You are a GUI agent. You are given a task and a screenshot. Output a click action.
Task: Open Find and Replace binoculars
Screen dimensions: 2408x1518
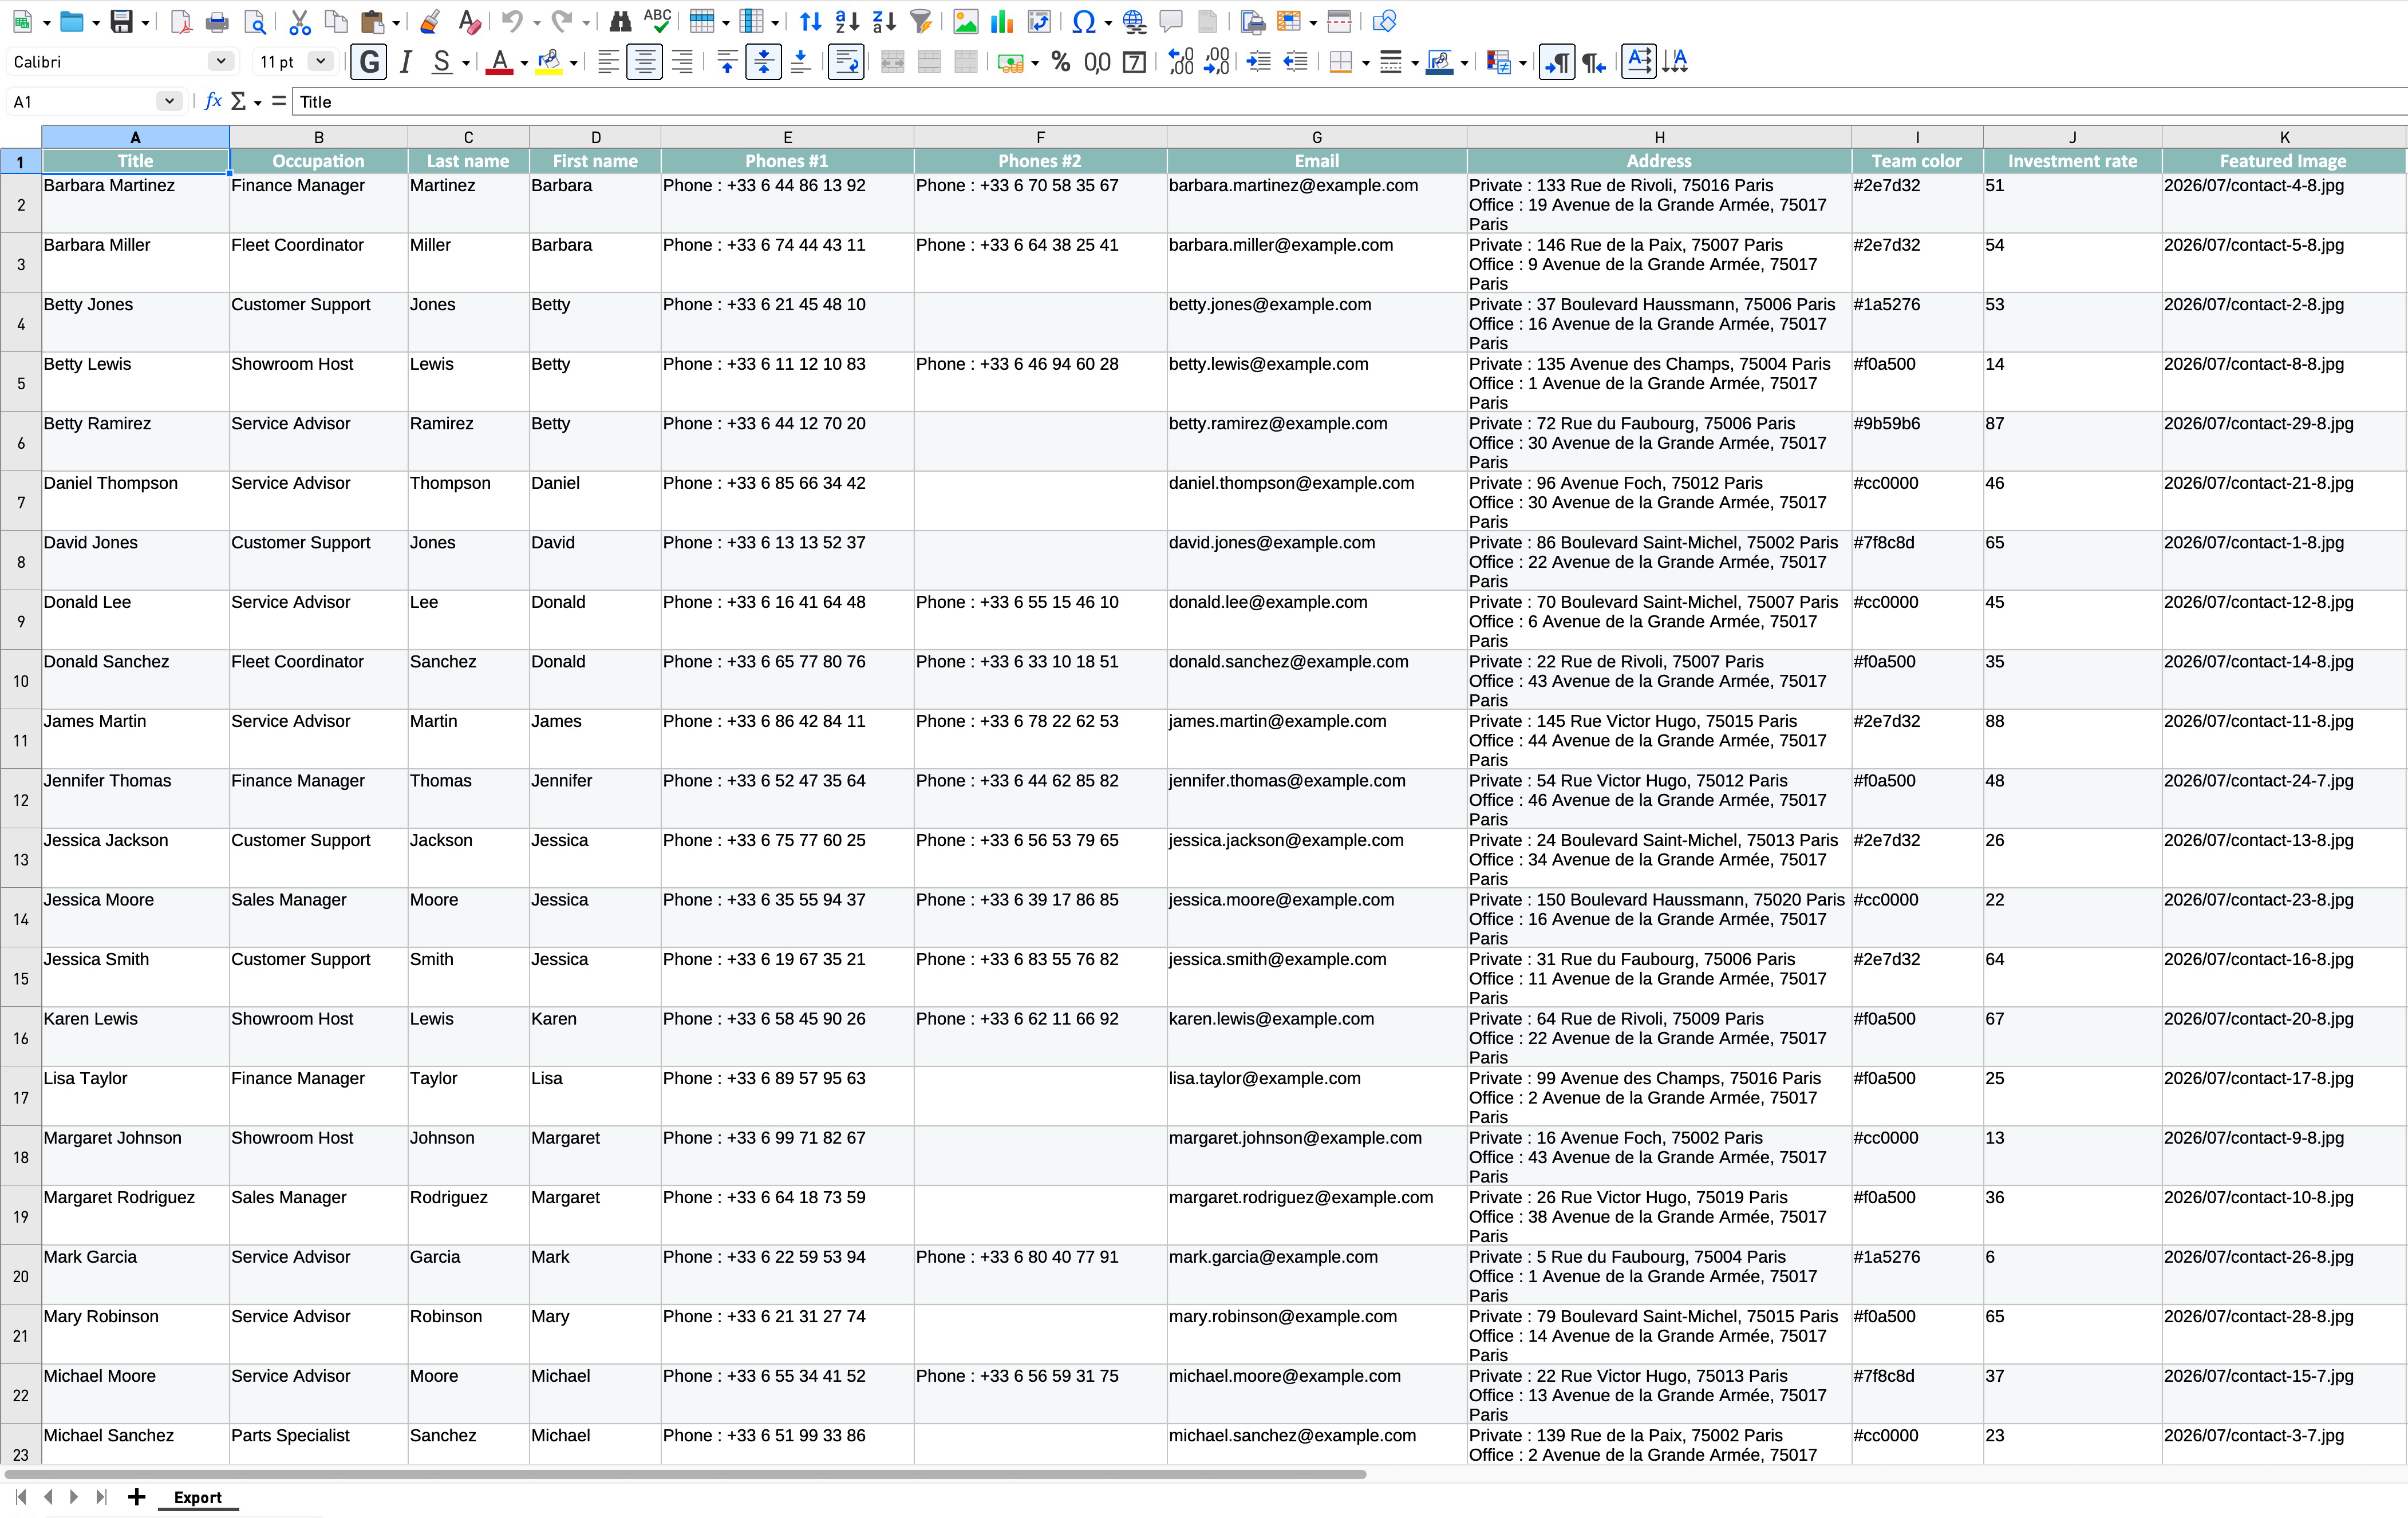(620, 21)
